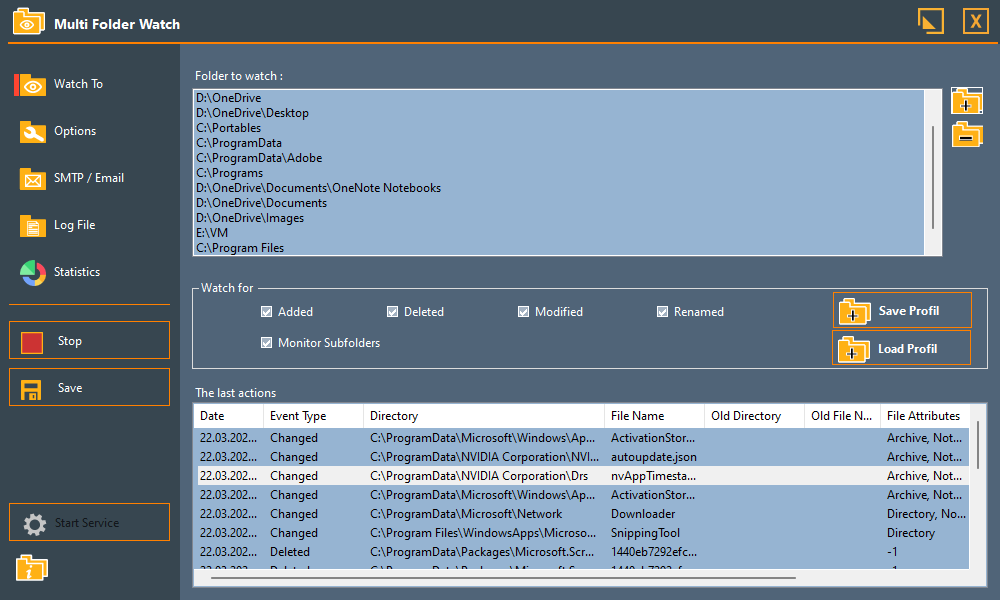This screenshot has width=1000, height=600.
Task: Click the Start Service gear button
Action: pyautogui.click(x=90, y=523)
